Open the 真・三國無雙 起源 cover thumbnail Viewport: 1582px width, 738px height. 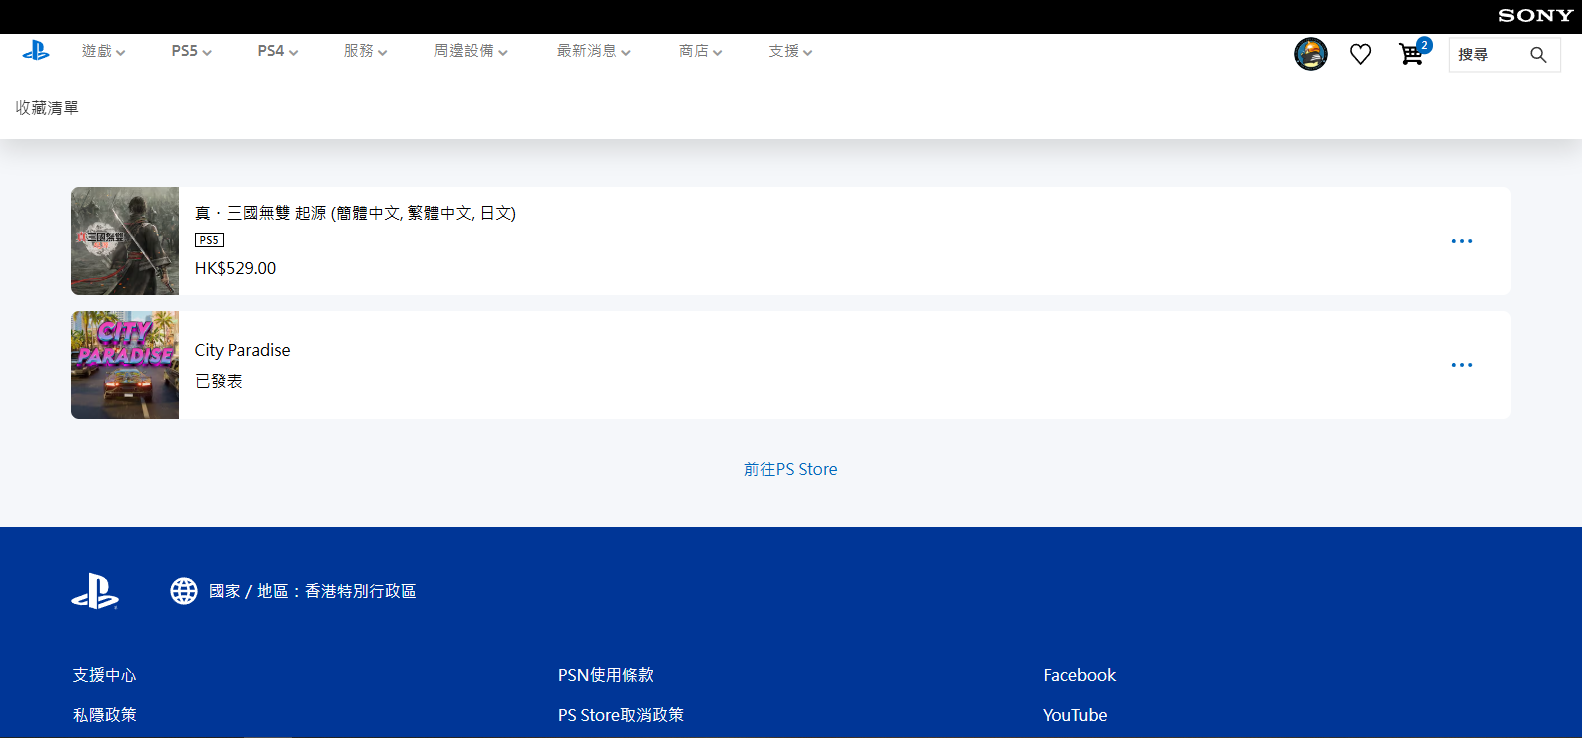point(125,241)
